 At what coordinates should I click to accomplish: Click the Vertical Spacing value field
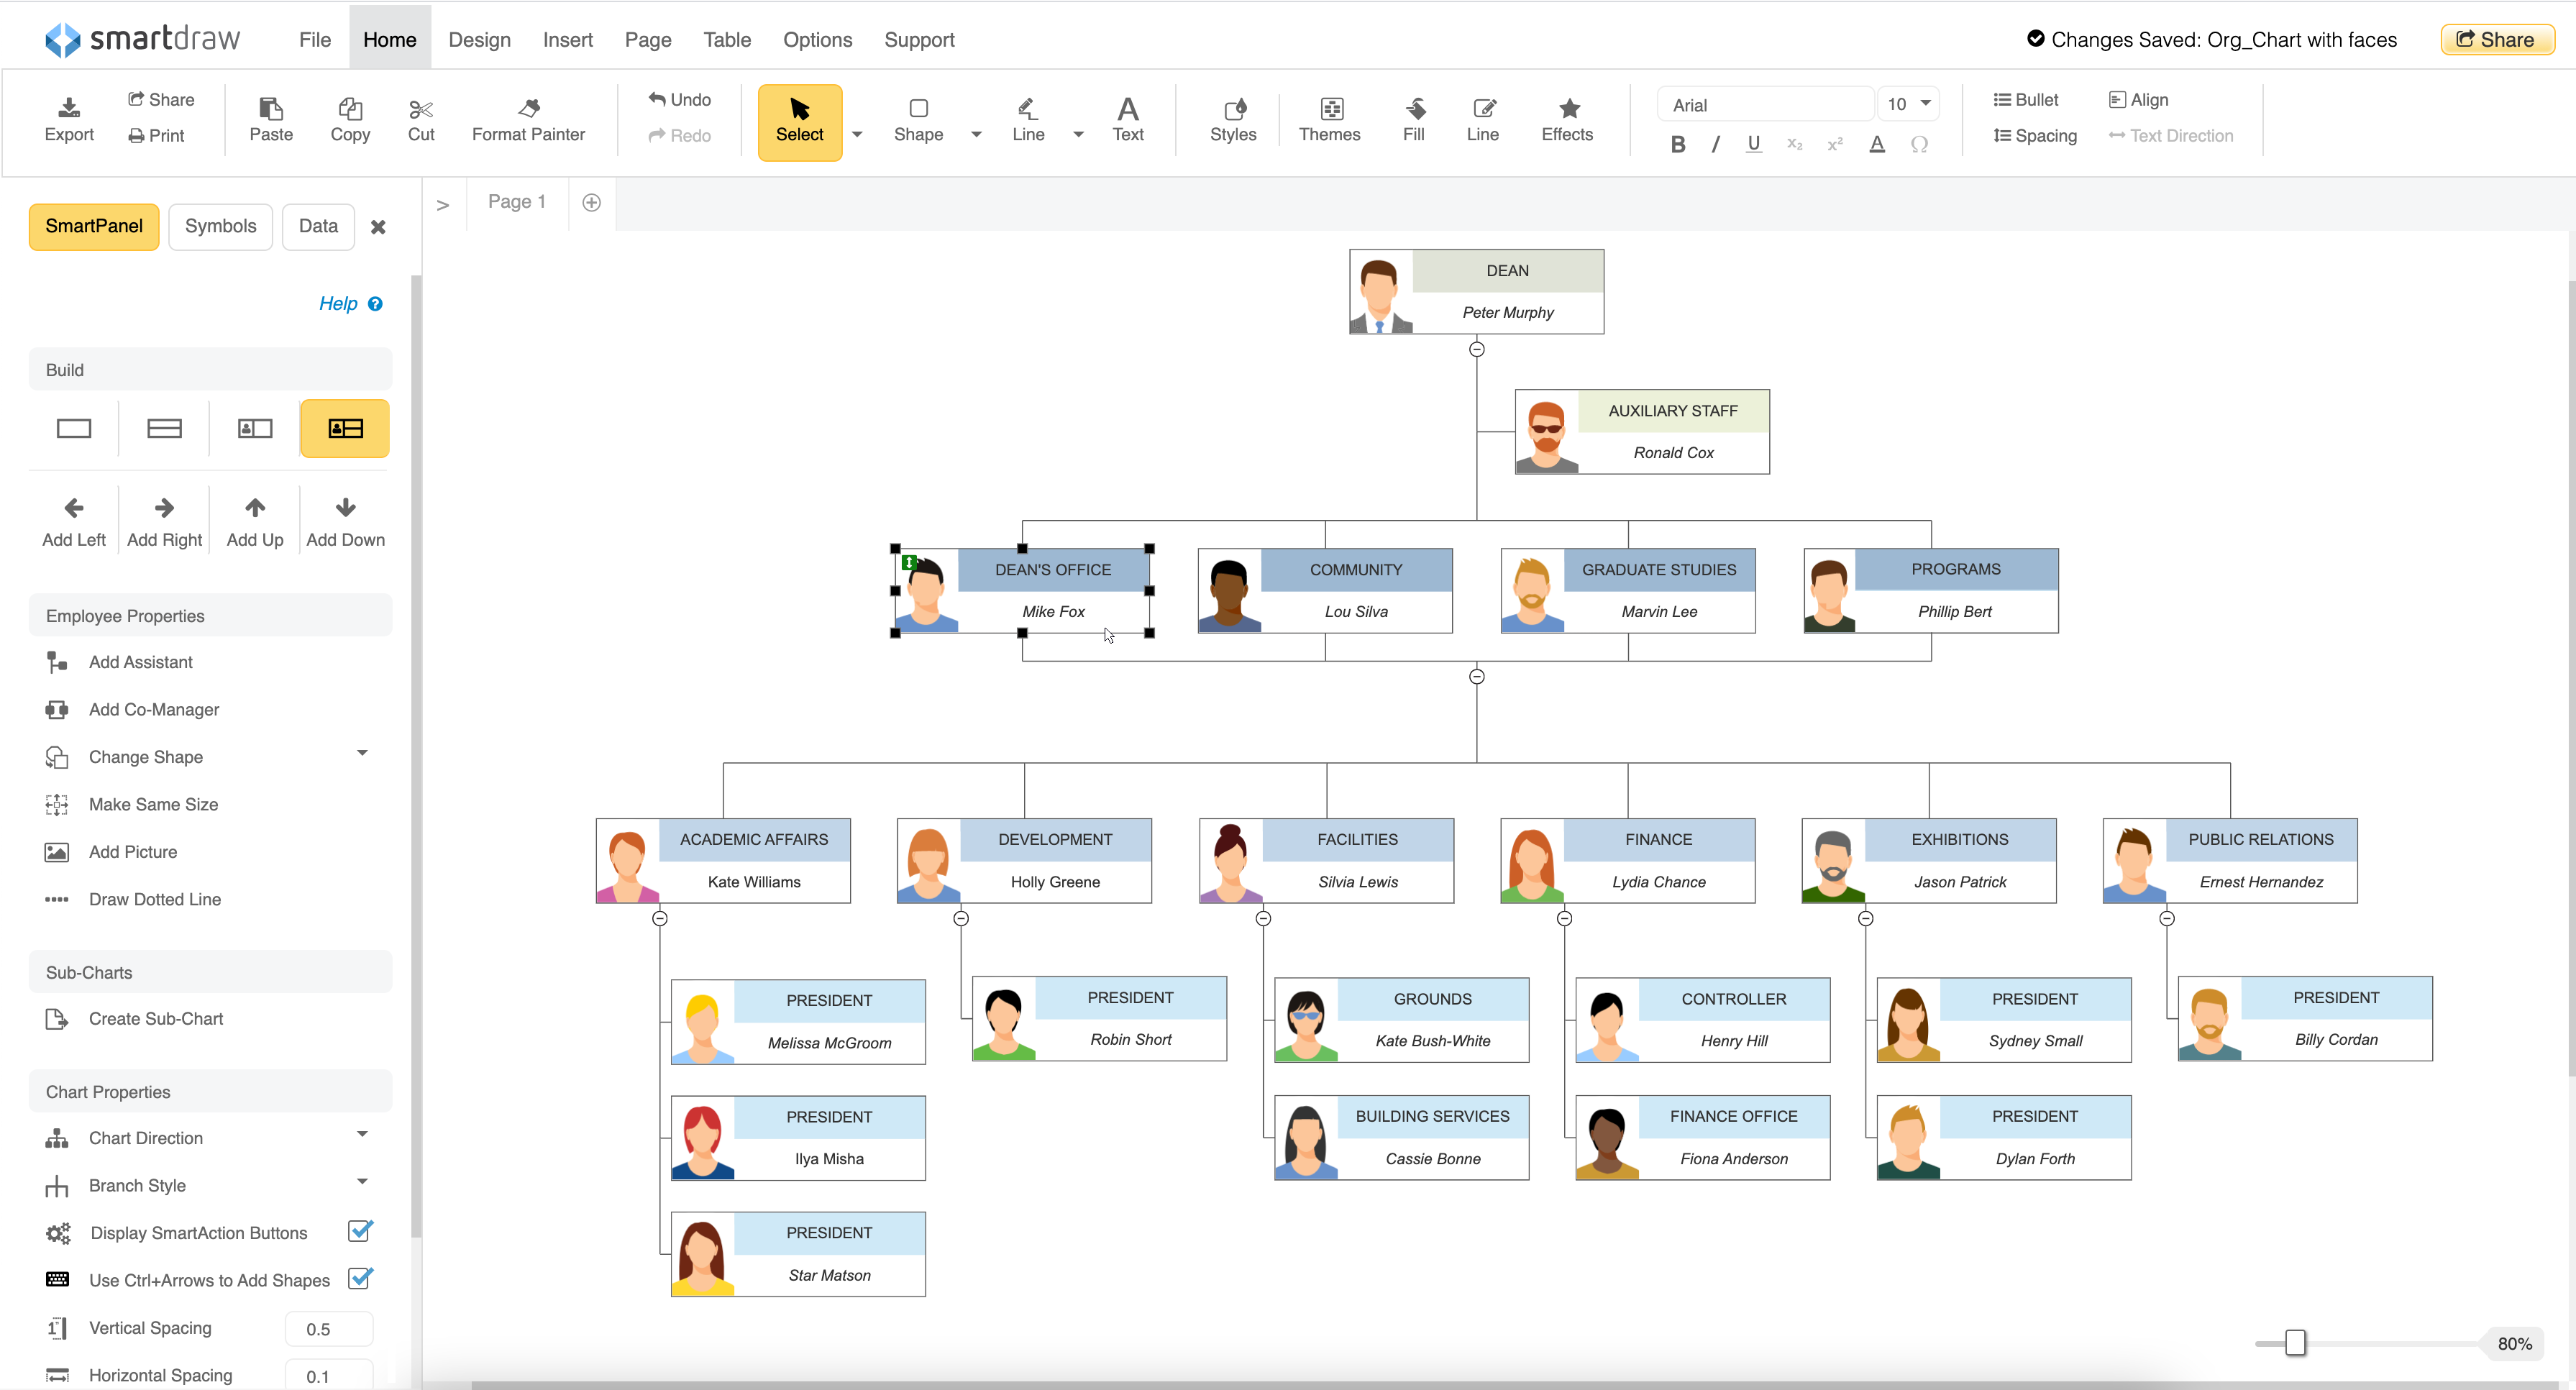click(x=328, y=1328)
